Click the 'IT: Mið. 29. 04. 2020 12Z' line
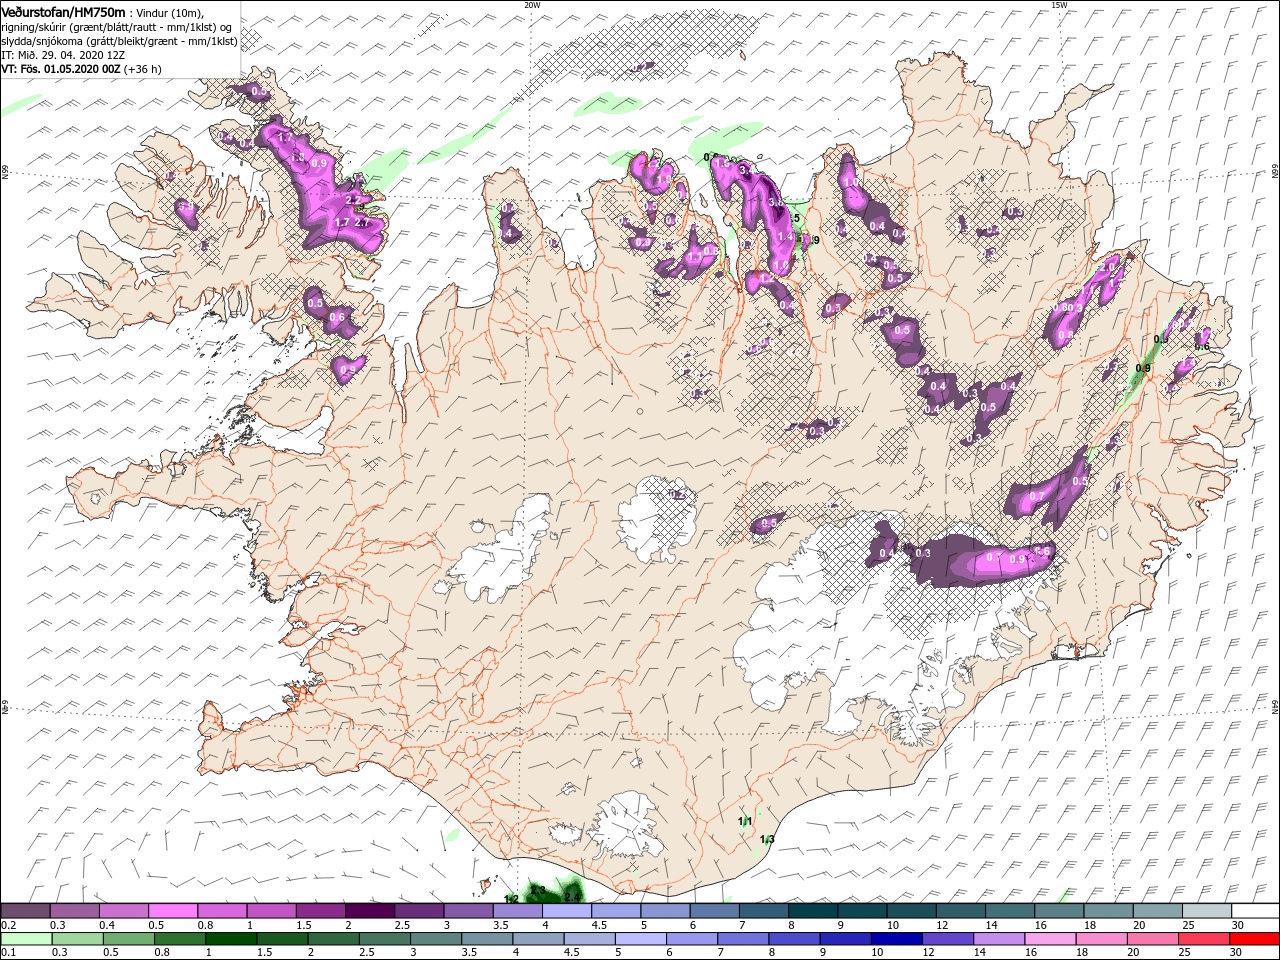Image resolution: width=1280 pixels, height=960 pixels. tap(65, 55)
